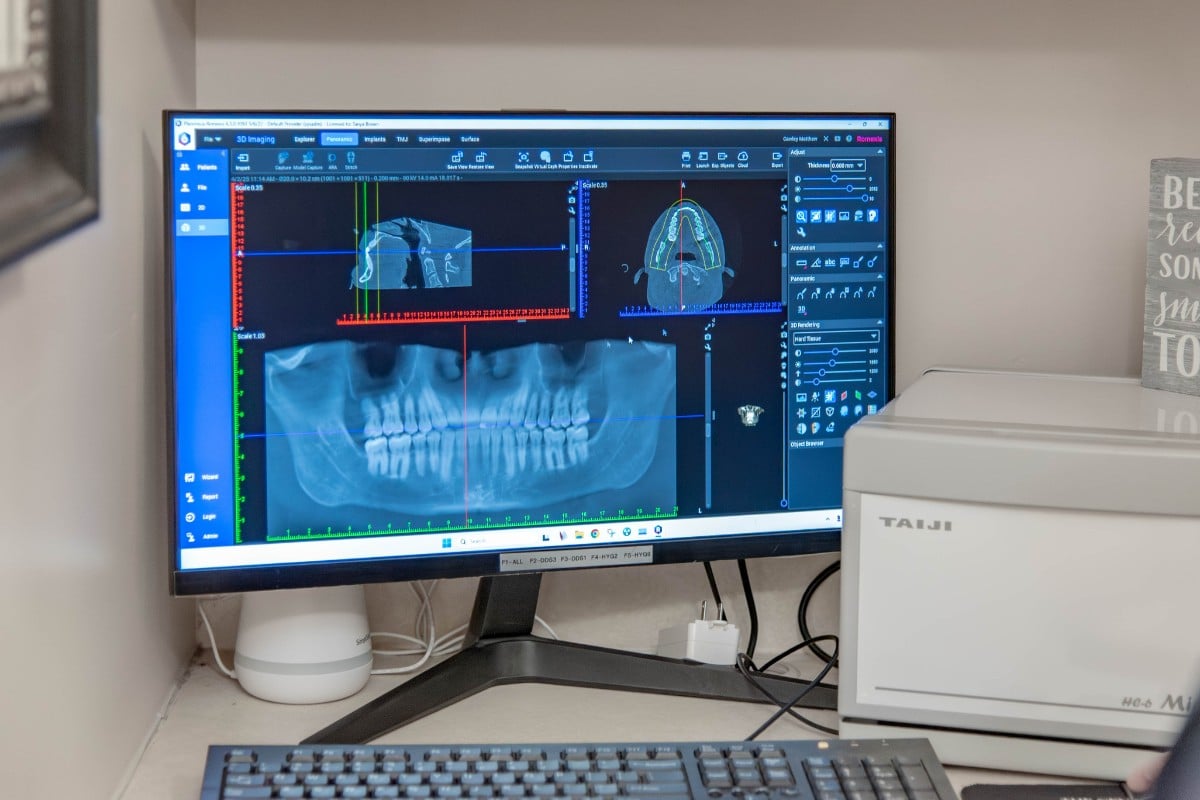Adjust the first slider in the Adjust panel

click(834, 179)
